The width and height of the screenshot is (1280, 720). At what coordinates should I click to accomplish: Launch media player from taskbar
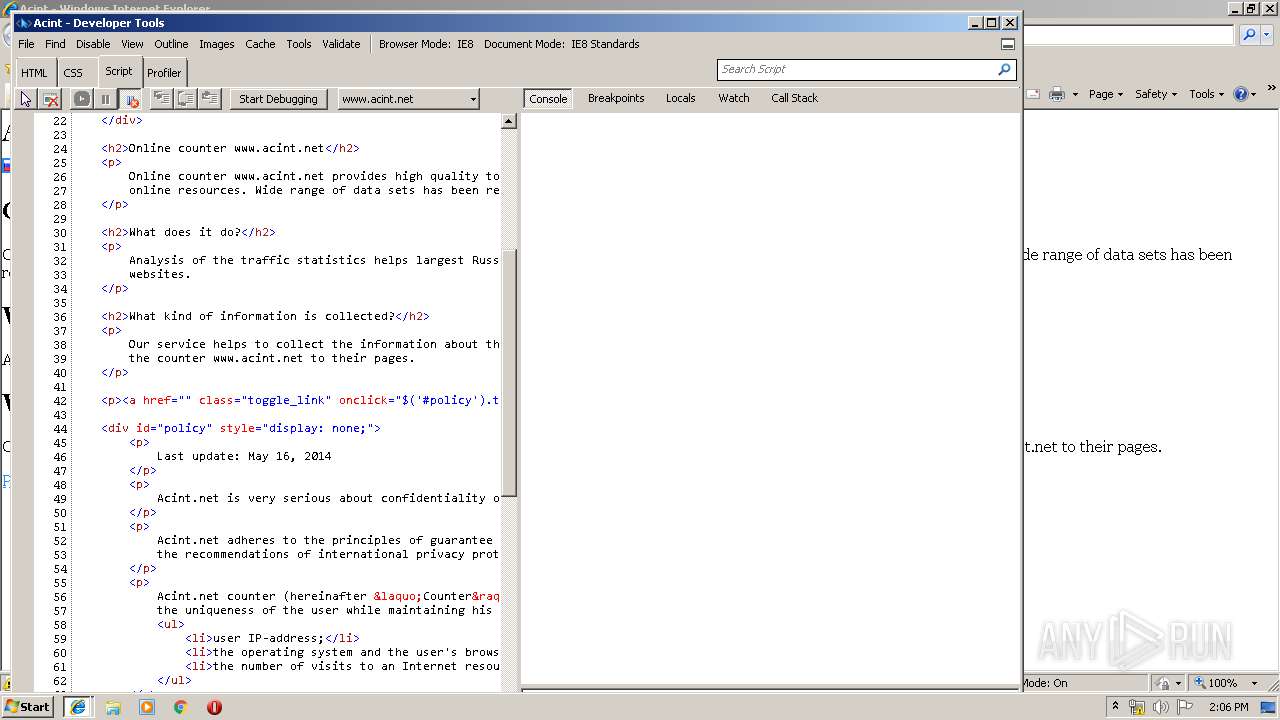147,707
